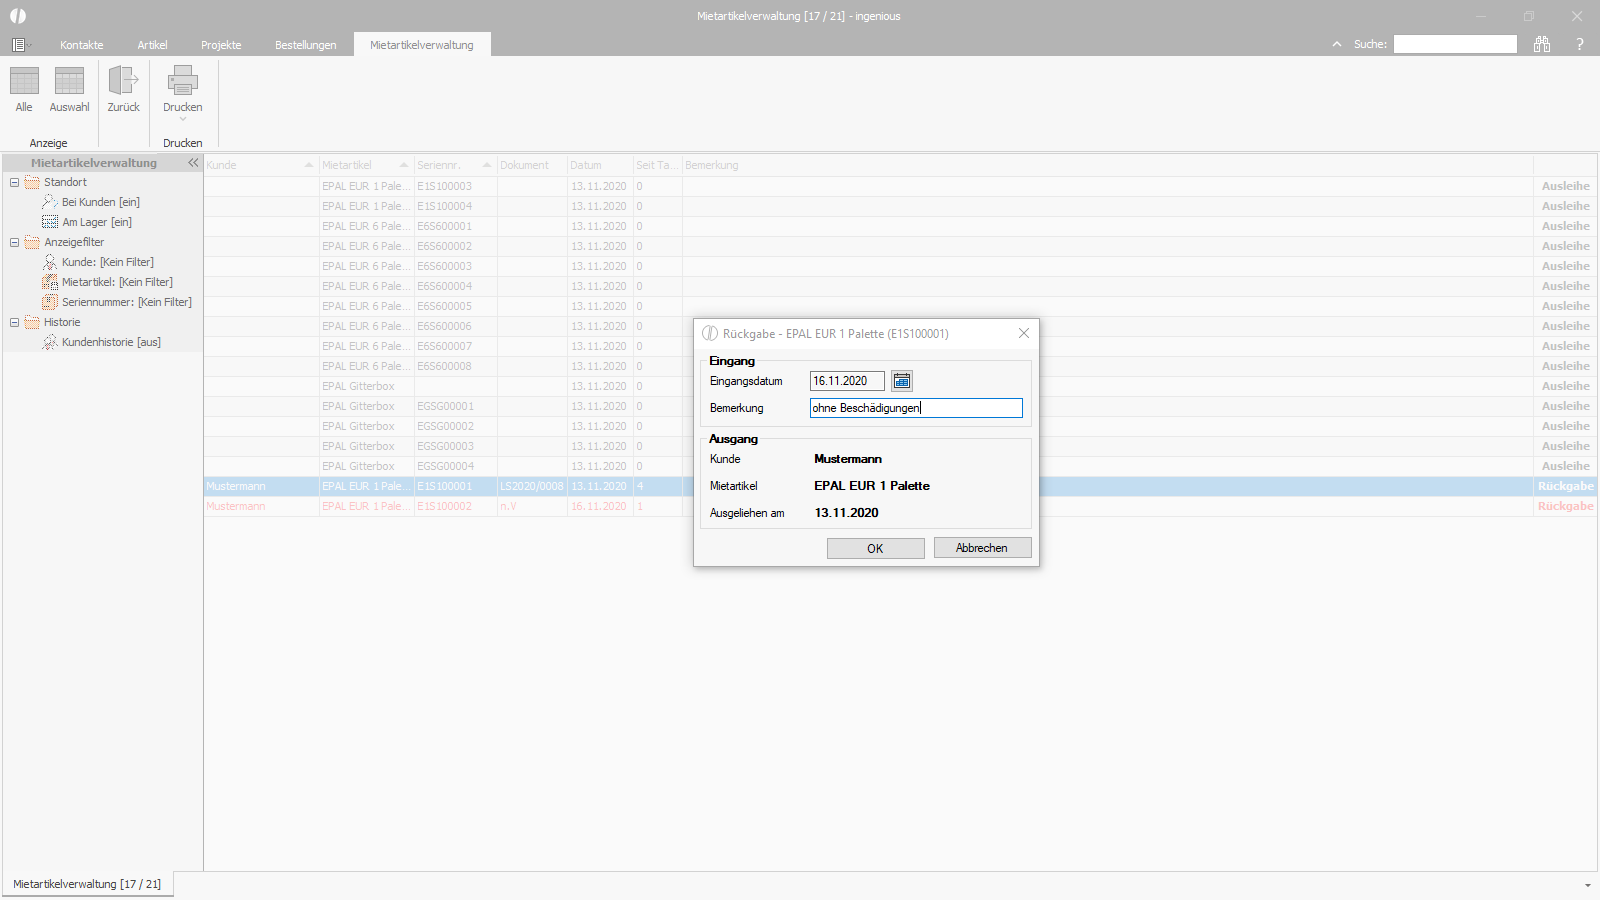The width and height of the screenshot is (1600, 900).
Task: Click Rückgabe link in E1S100002 row
Action: click(1566, 506)
